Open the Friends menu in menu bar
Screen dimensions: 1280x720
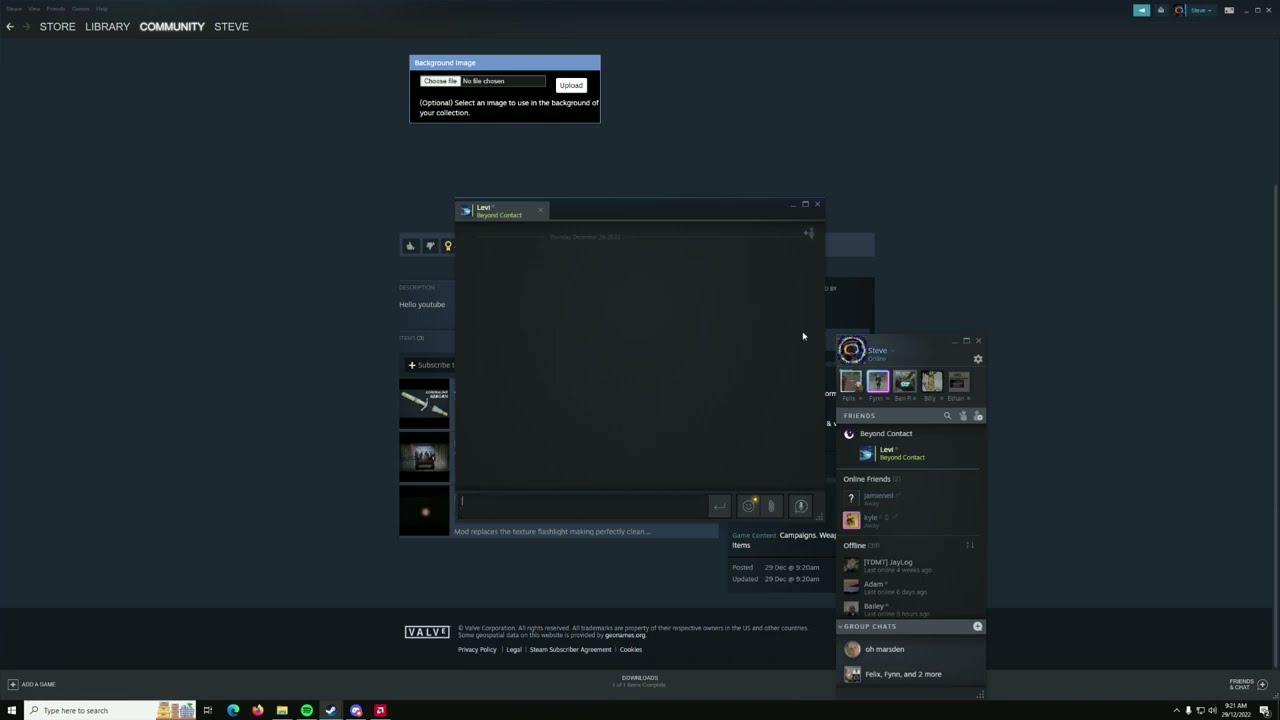(x=55, y=8)
